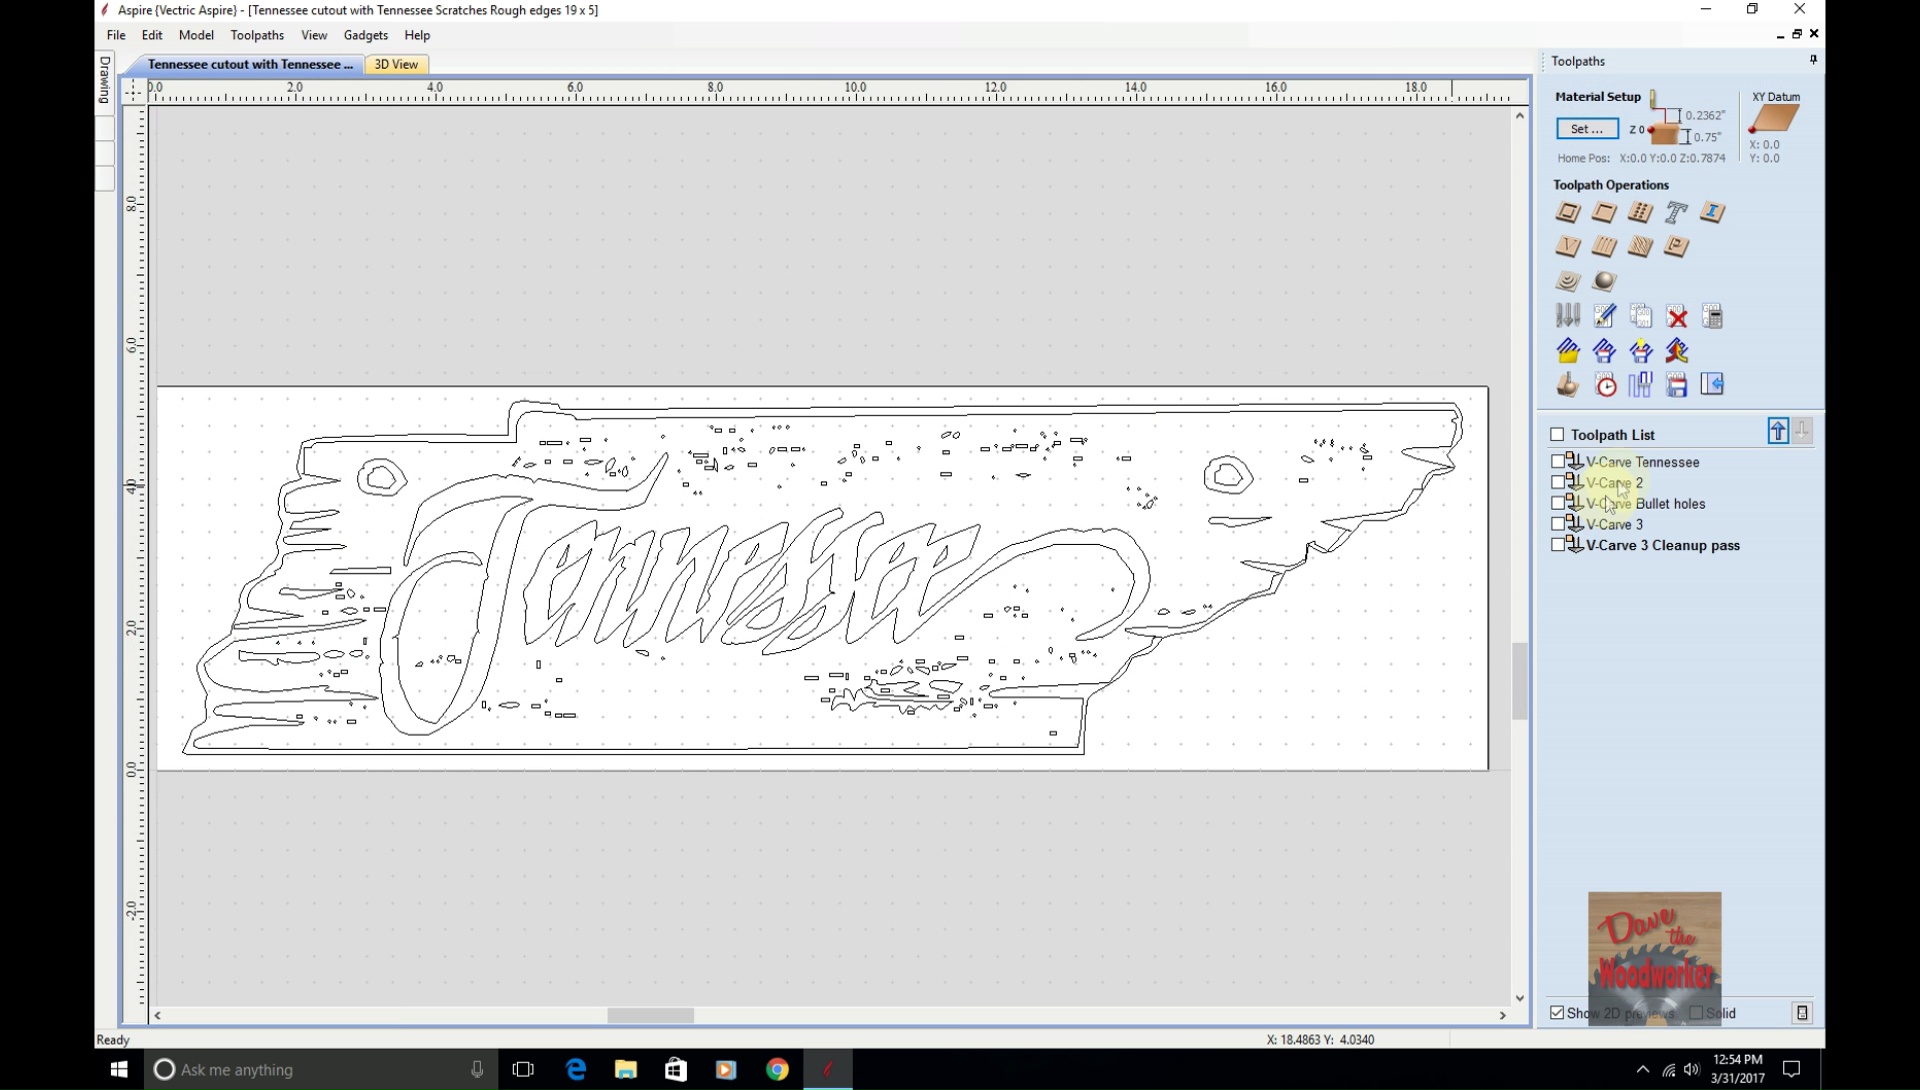Open the Quick Engrave toolpath tool
The image size is (1920, 1090).
pos(1677,212)
